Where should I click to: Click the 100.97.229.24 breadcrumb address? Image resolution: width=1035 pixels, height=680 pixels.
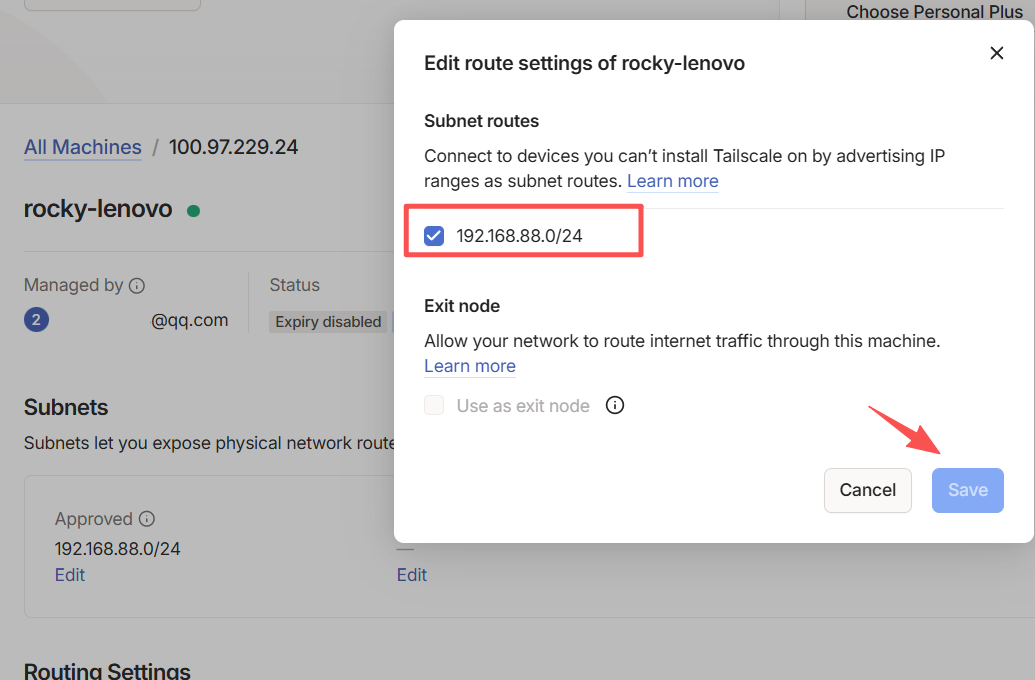(233, 147)
